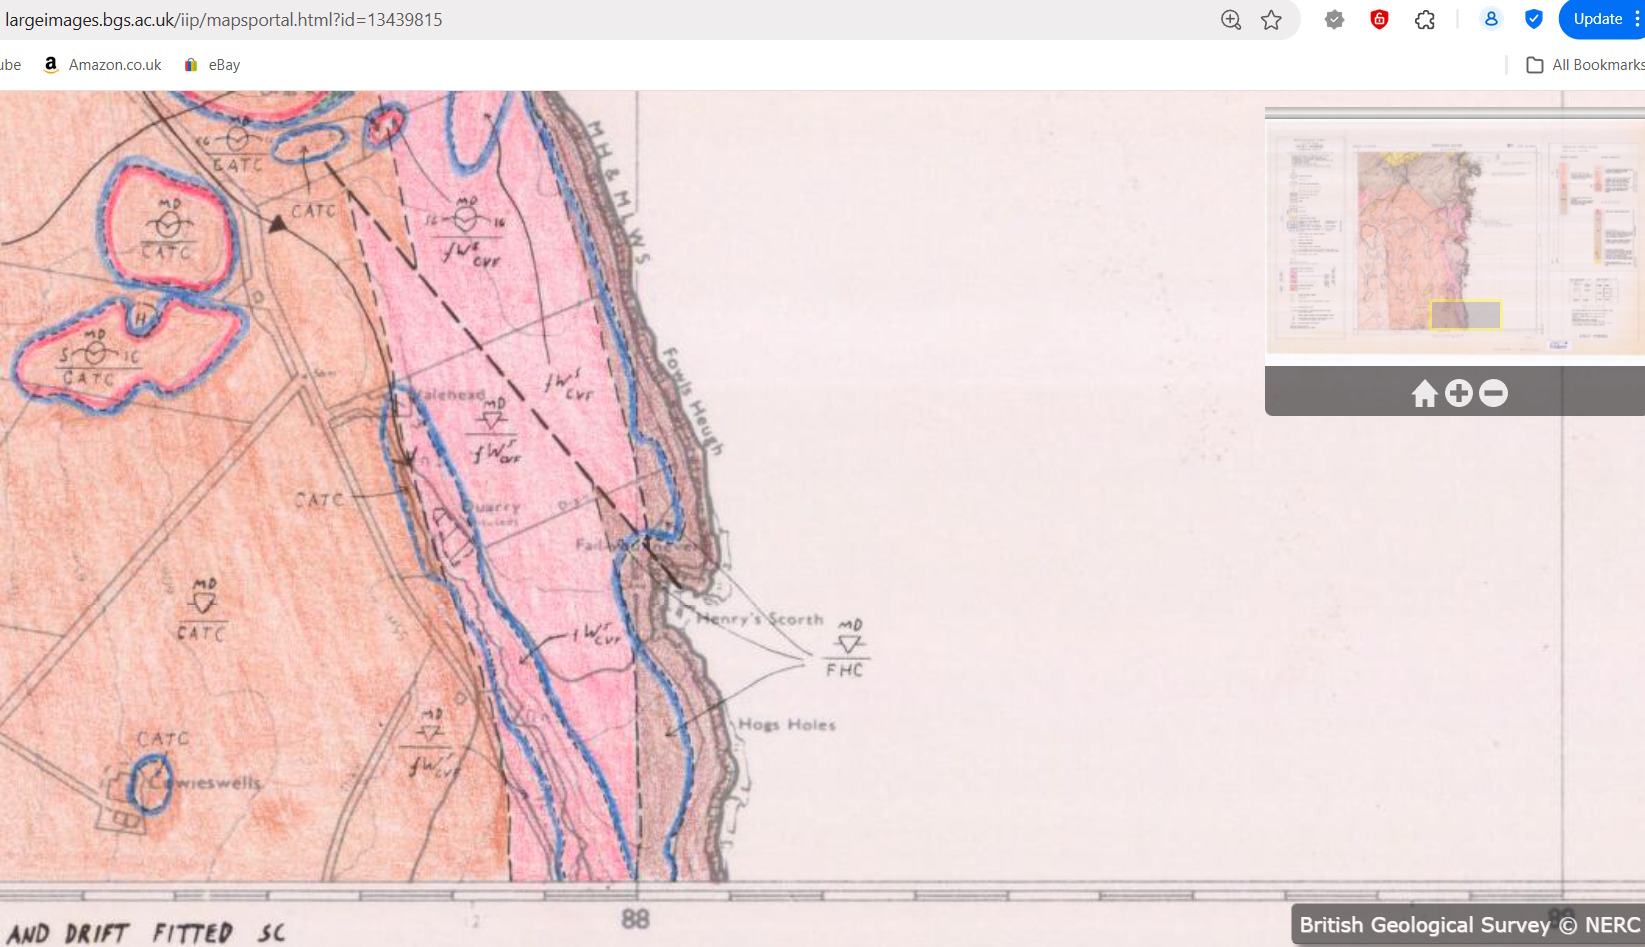Open the blue checkmark shield extension

click(1533, 20)
